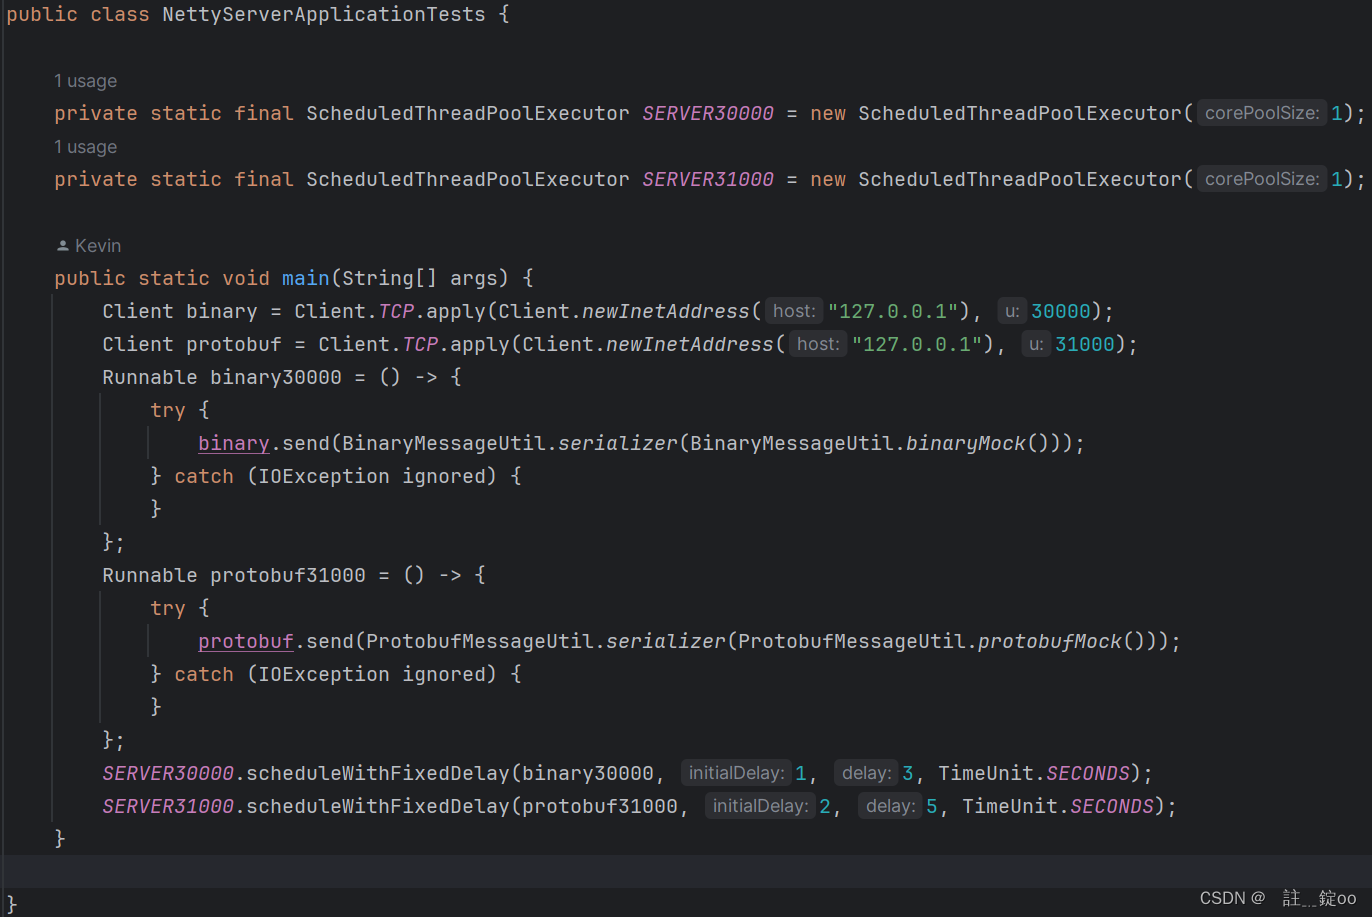Click SECONDS on the SERVER31000 schedule line
Screen dimensions: 1372x917
[x=1112, y=806]
